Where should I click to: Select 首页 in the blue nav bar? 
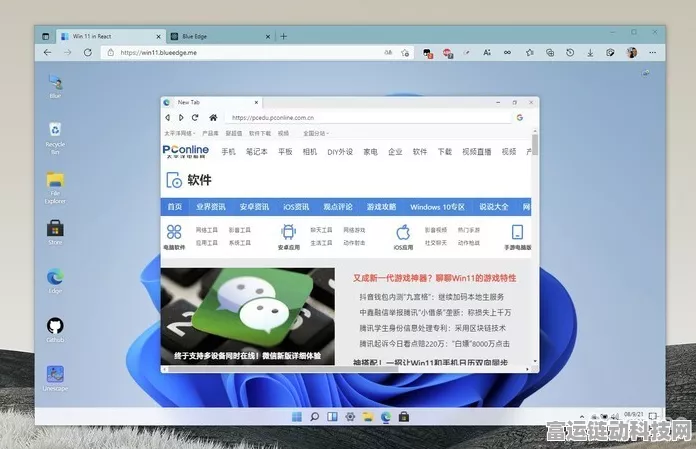click(x=174, y=207)
